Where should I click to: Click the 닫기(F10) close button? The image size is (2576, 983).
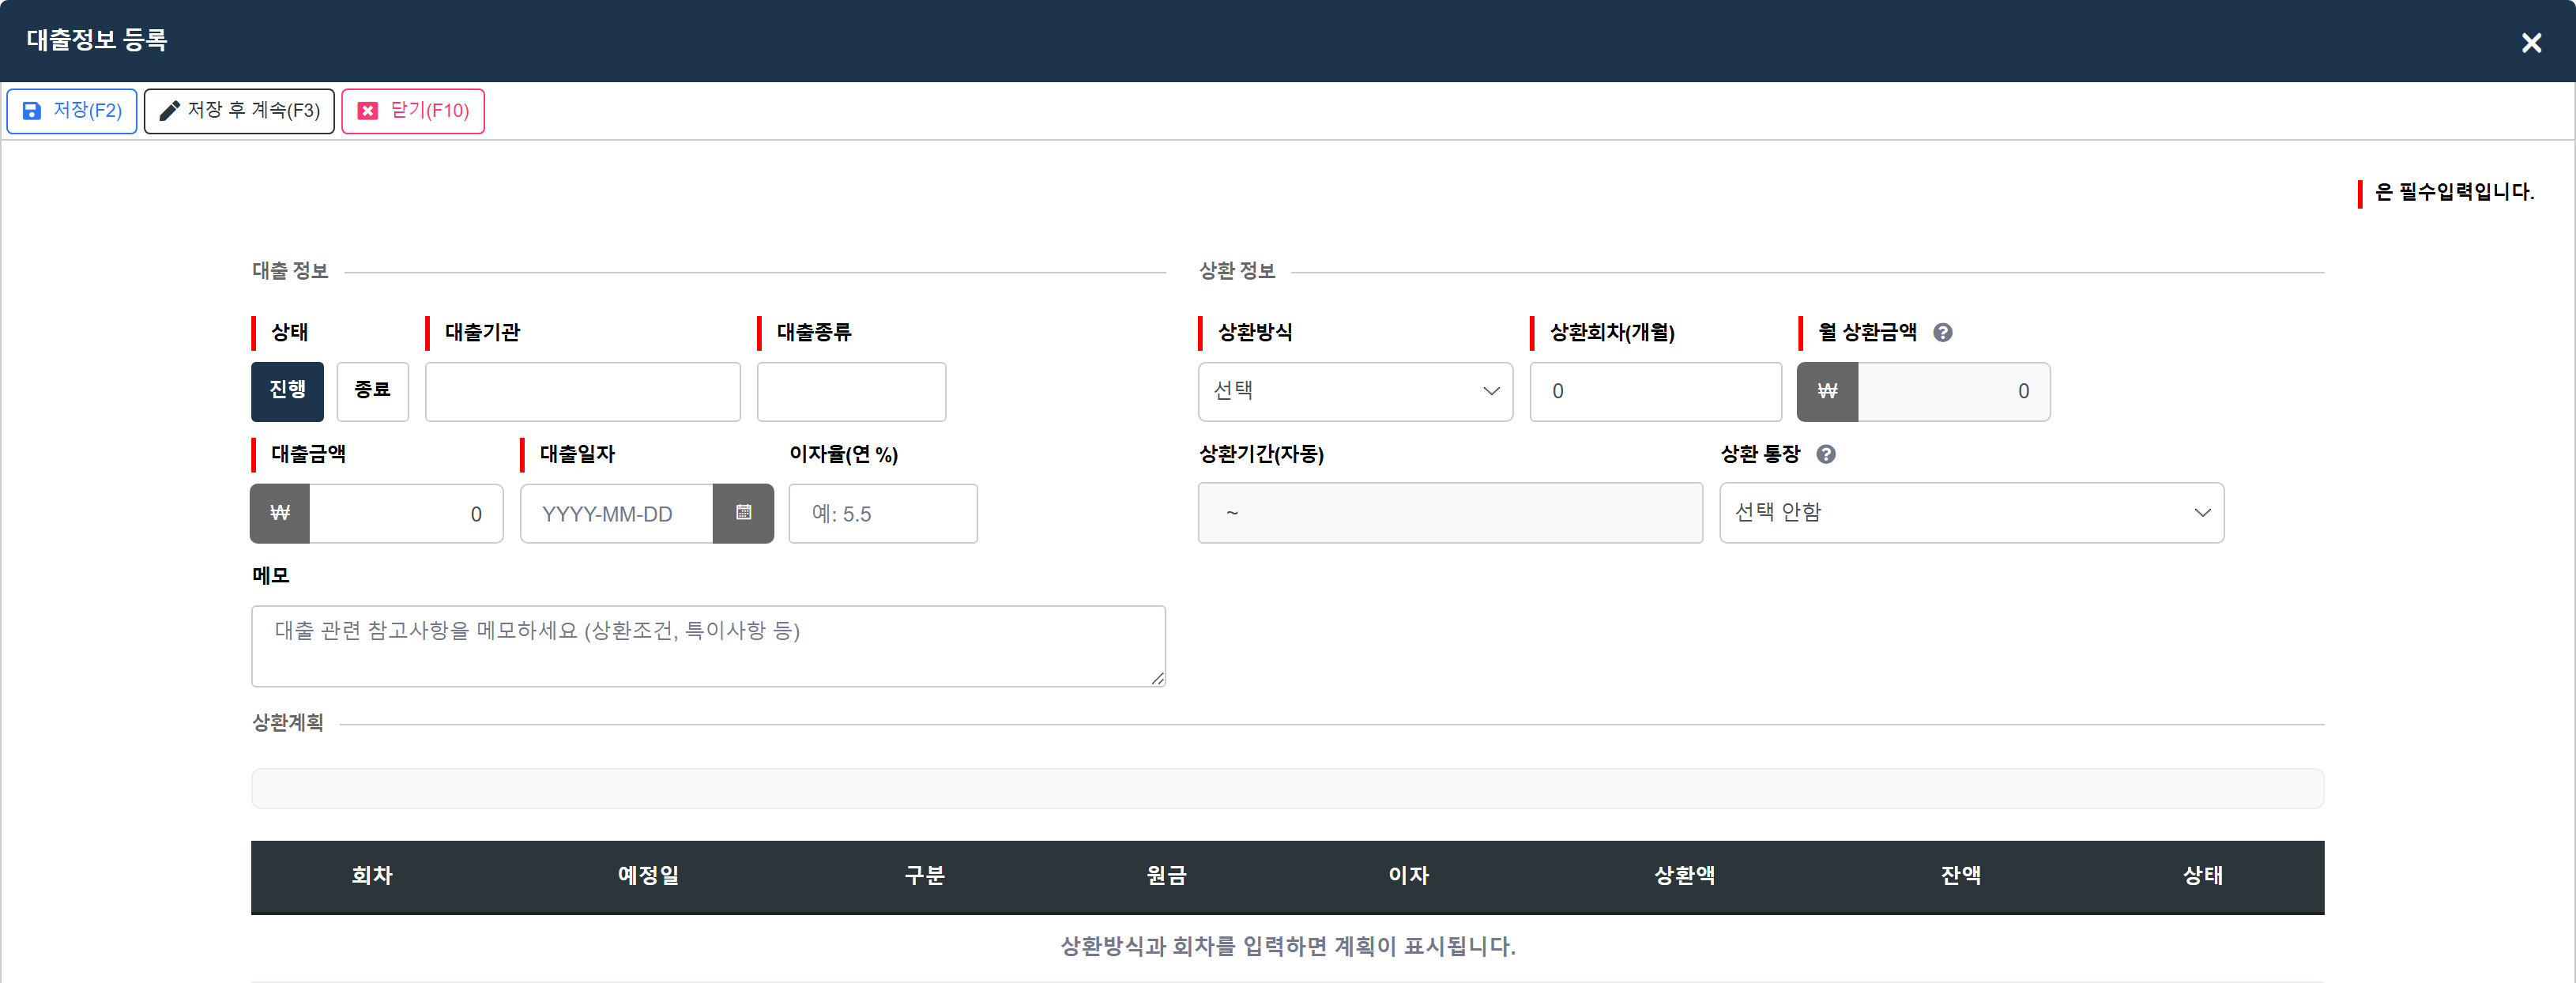pyautogui.click(x=413, y=111)
